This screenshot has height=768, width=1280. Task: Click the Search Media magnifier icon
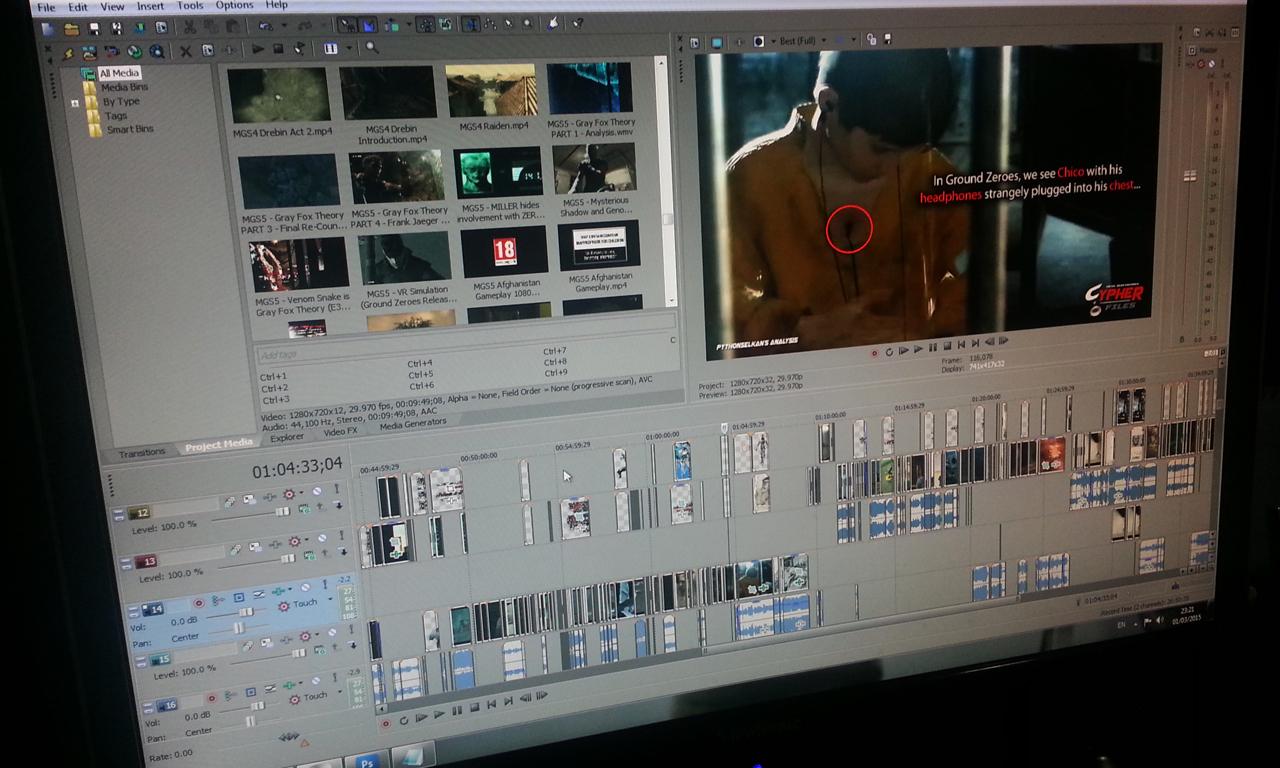click(371, 47)
